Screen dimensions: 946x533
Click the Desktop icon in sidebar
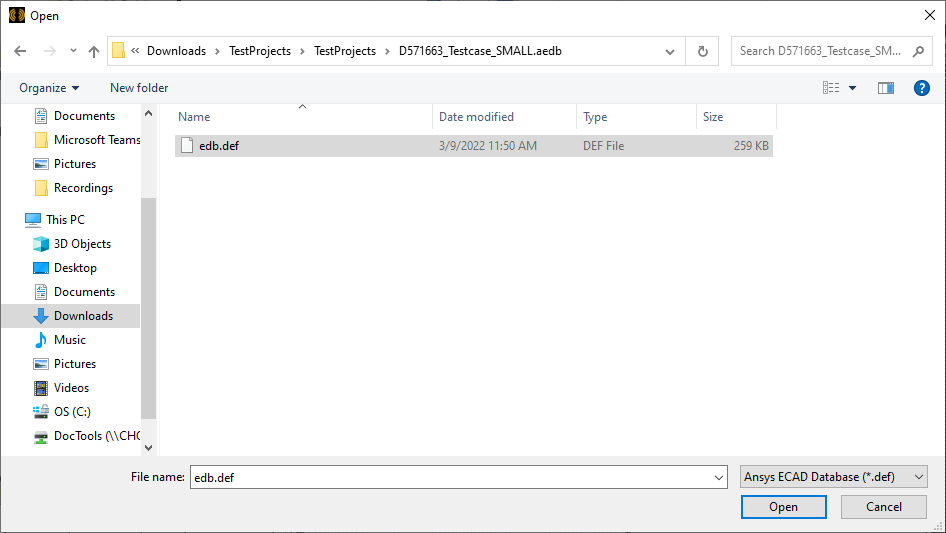pyautogui.click(x=40, y=268)
